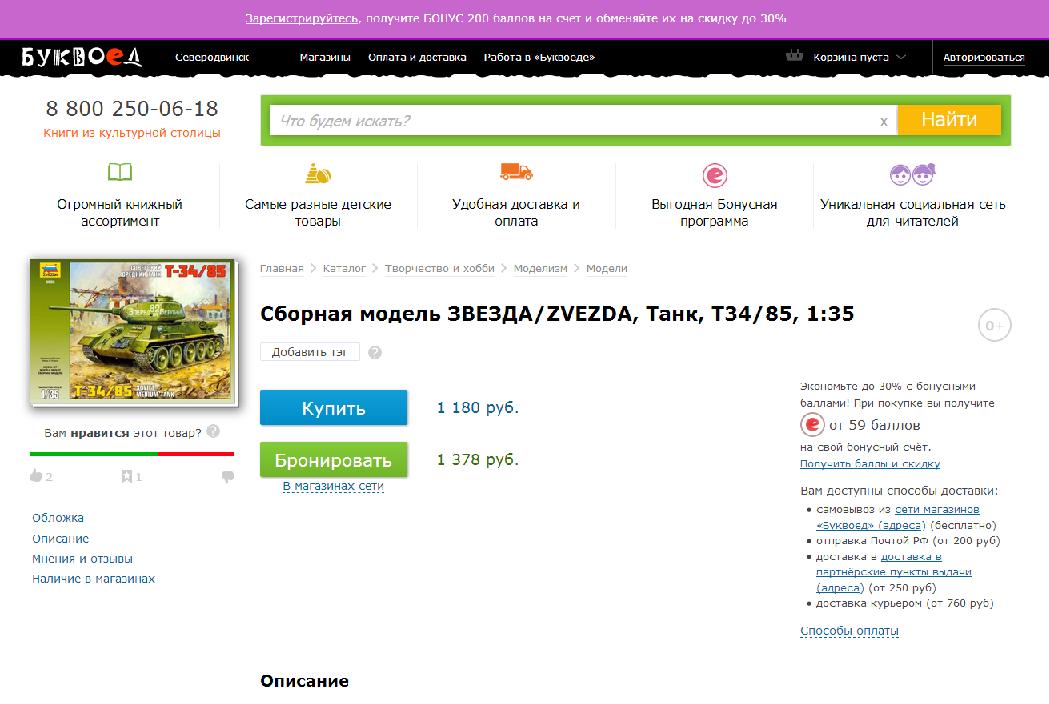Expand the В магазинах сети link
The width and height of the screenshot is (1049, 704).
(333, 487)
